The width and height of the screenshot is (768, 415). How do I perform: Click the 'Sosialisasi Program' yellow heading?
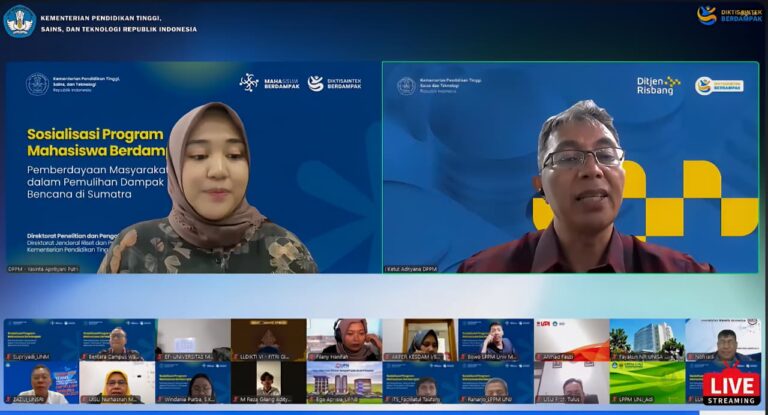click(x=95, y=134)
